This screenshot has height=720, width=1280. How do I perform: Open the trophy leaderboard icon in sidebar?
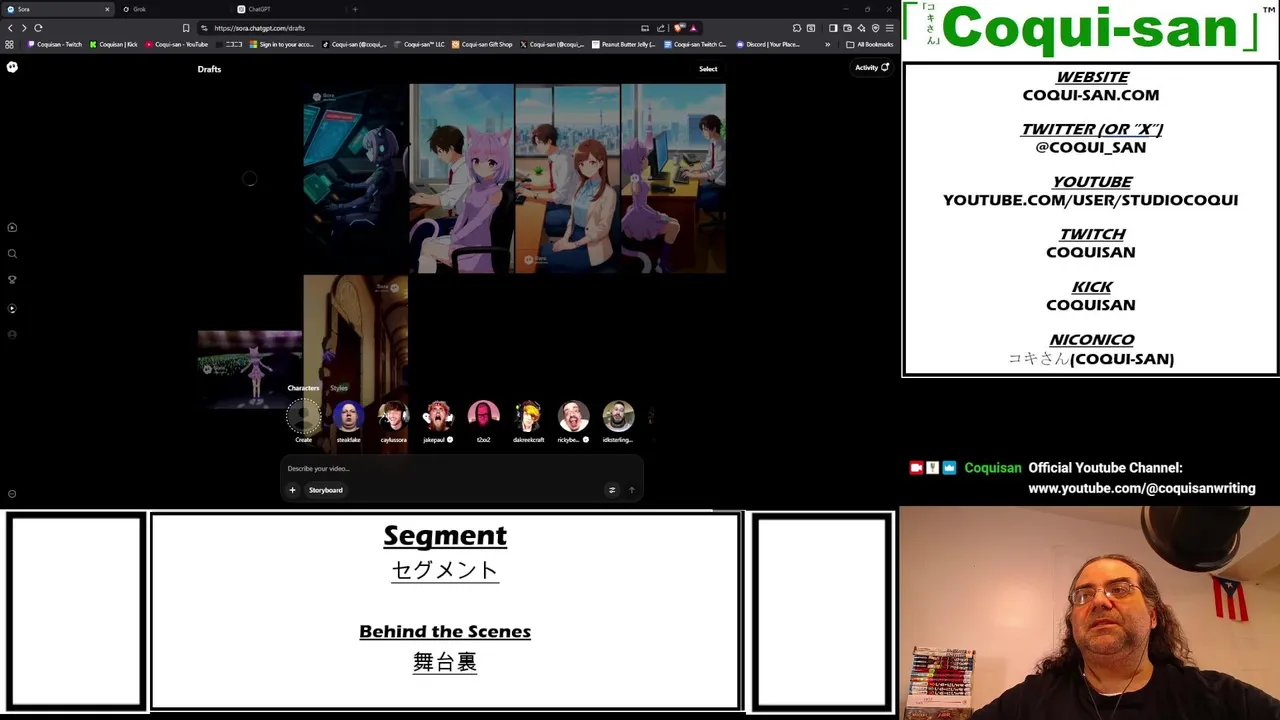pos(12,280)
